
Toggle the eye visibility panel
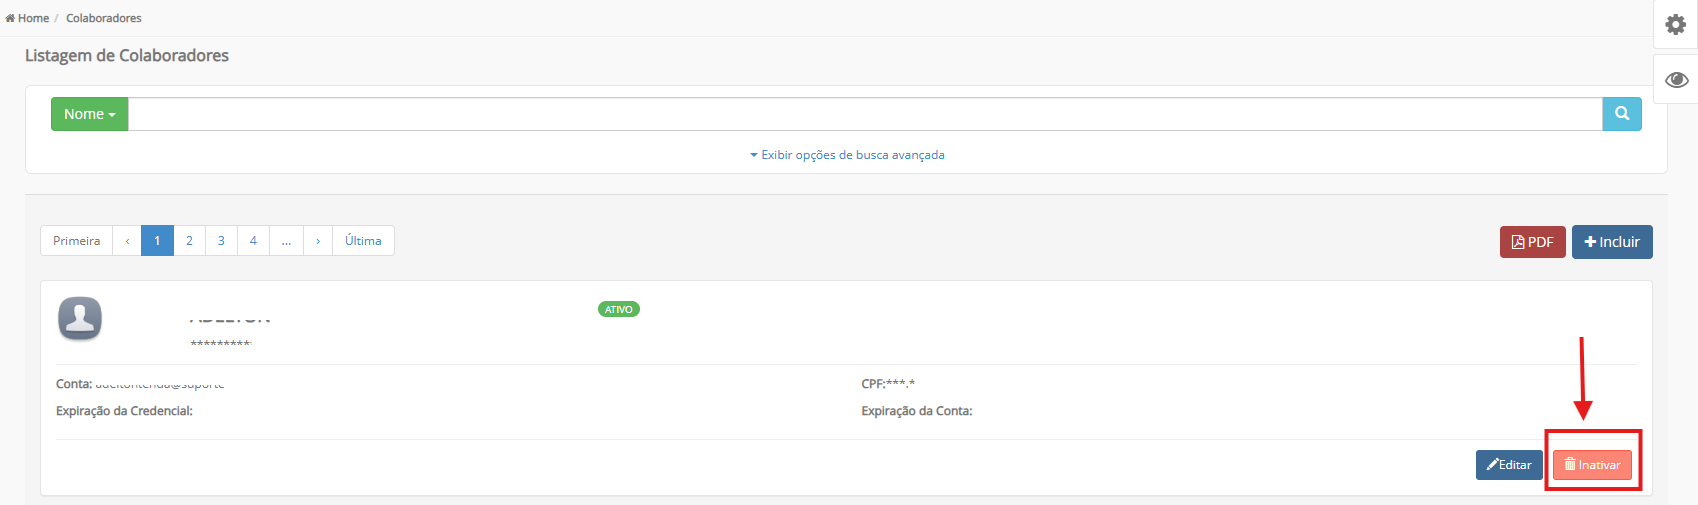click(1676, 79)
